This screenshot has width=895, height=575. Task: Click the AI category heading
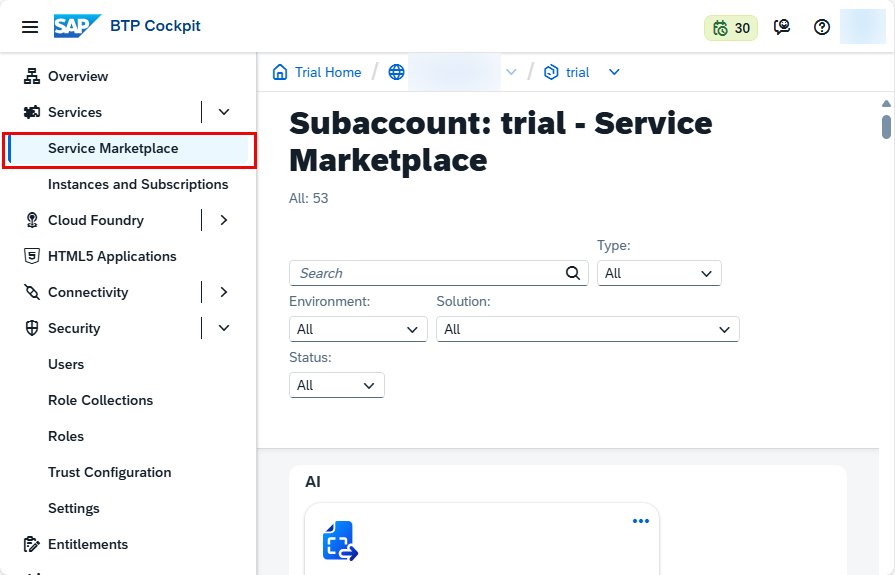313,482
